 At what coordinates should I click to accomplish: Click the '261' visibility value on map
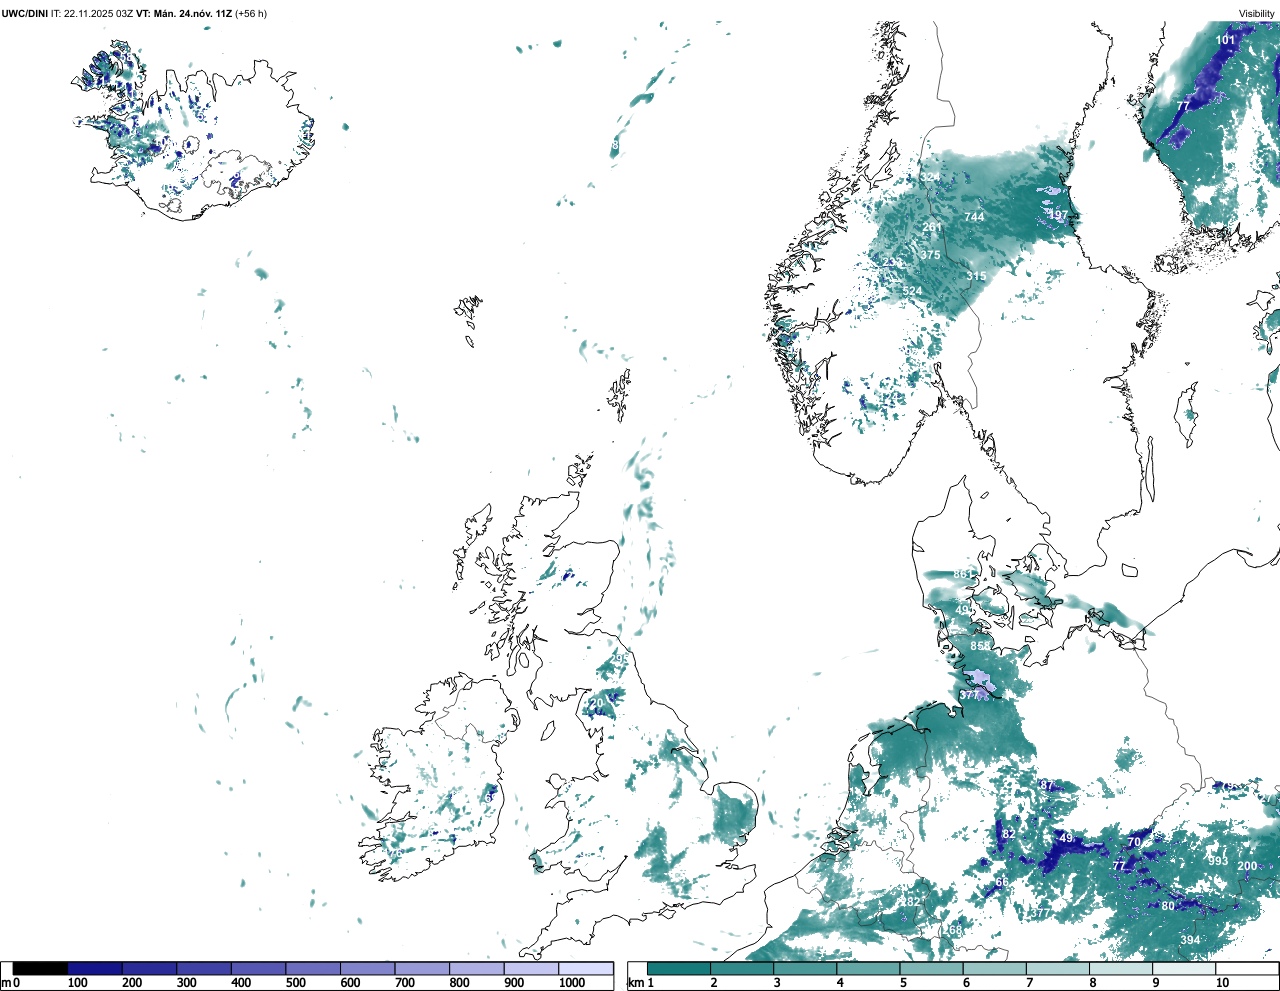tap(932, 227)
